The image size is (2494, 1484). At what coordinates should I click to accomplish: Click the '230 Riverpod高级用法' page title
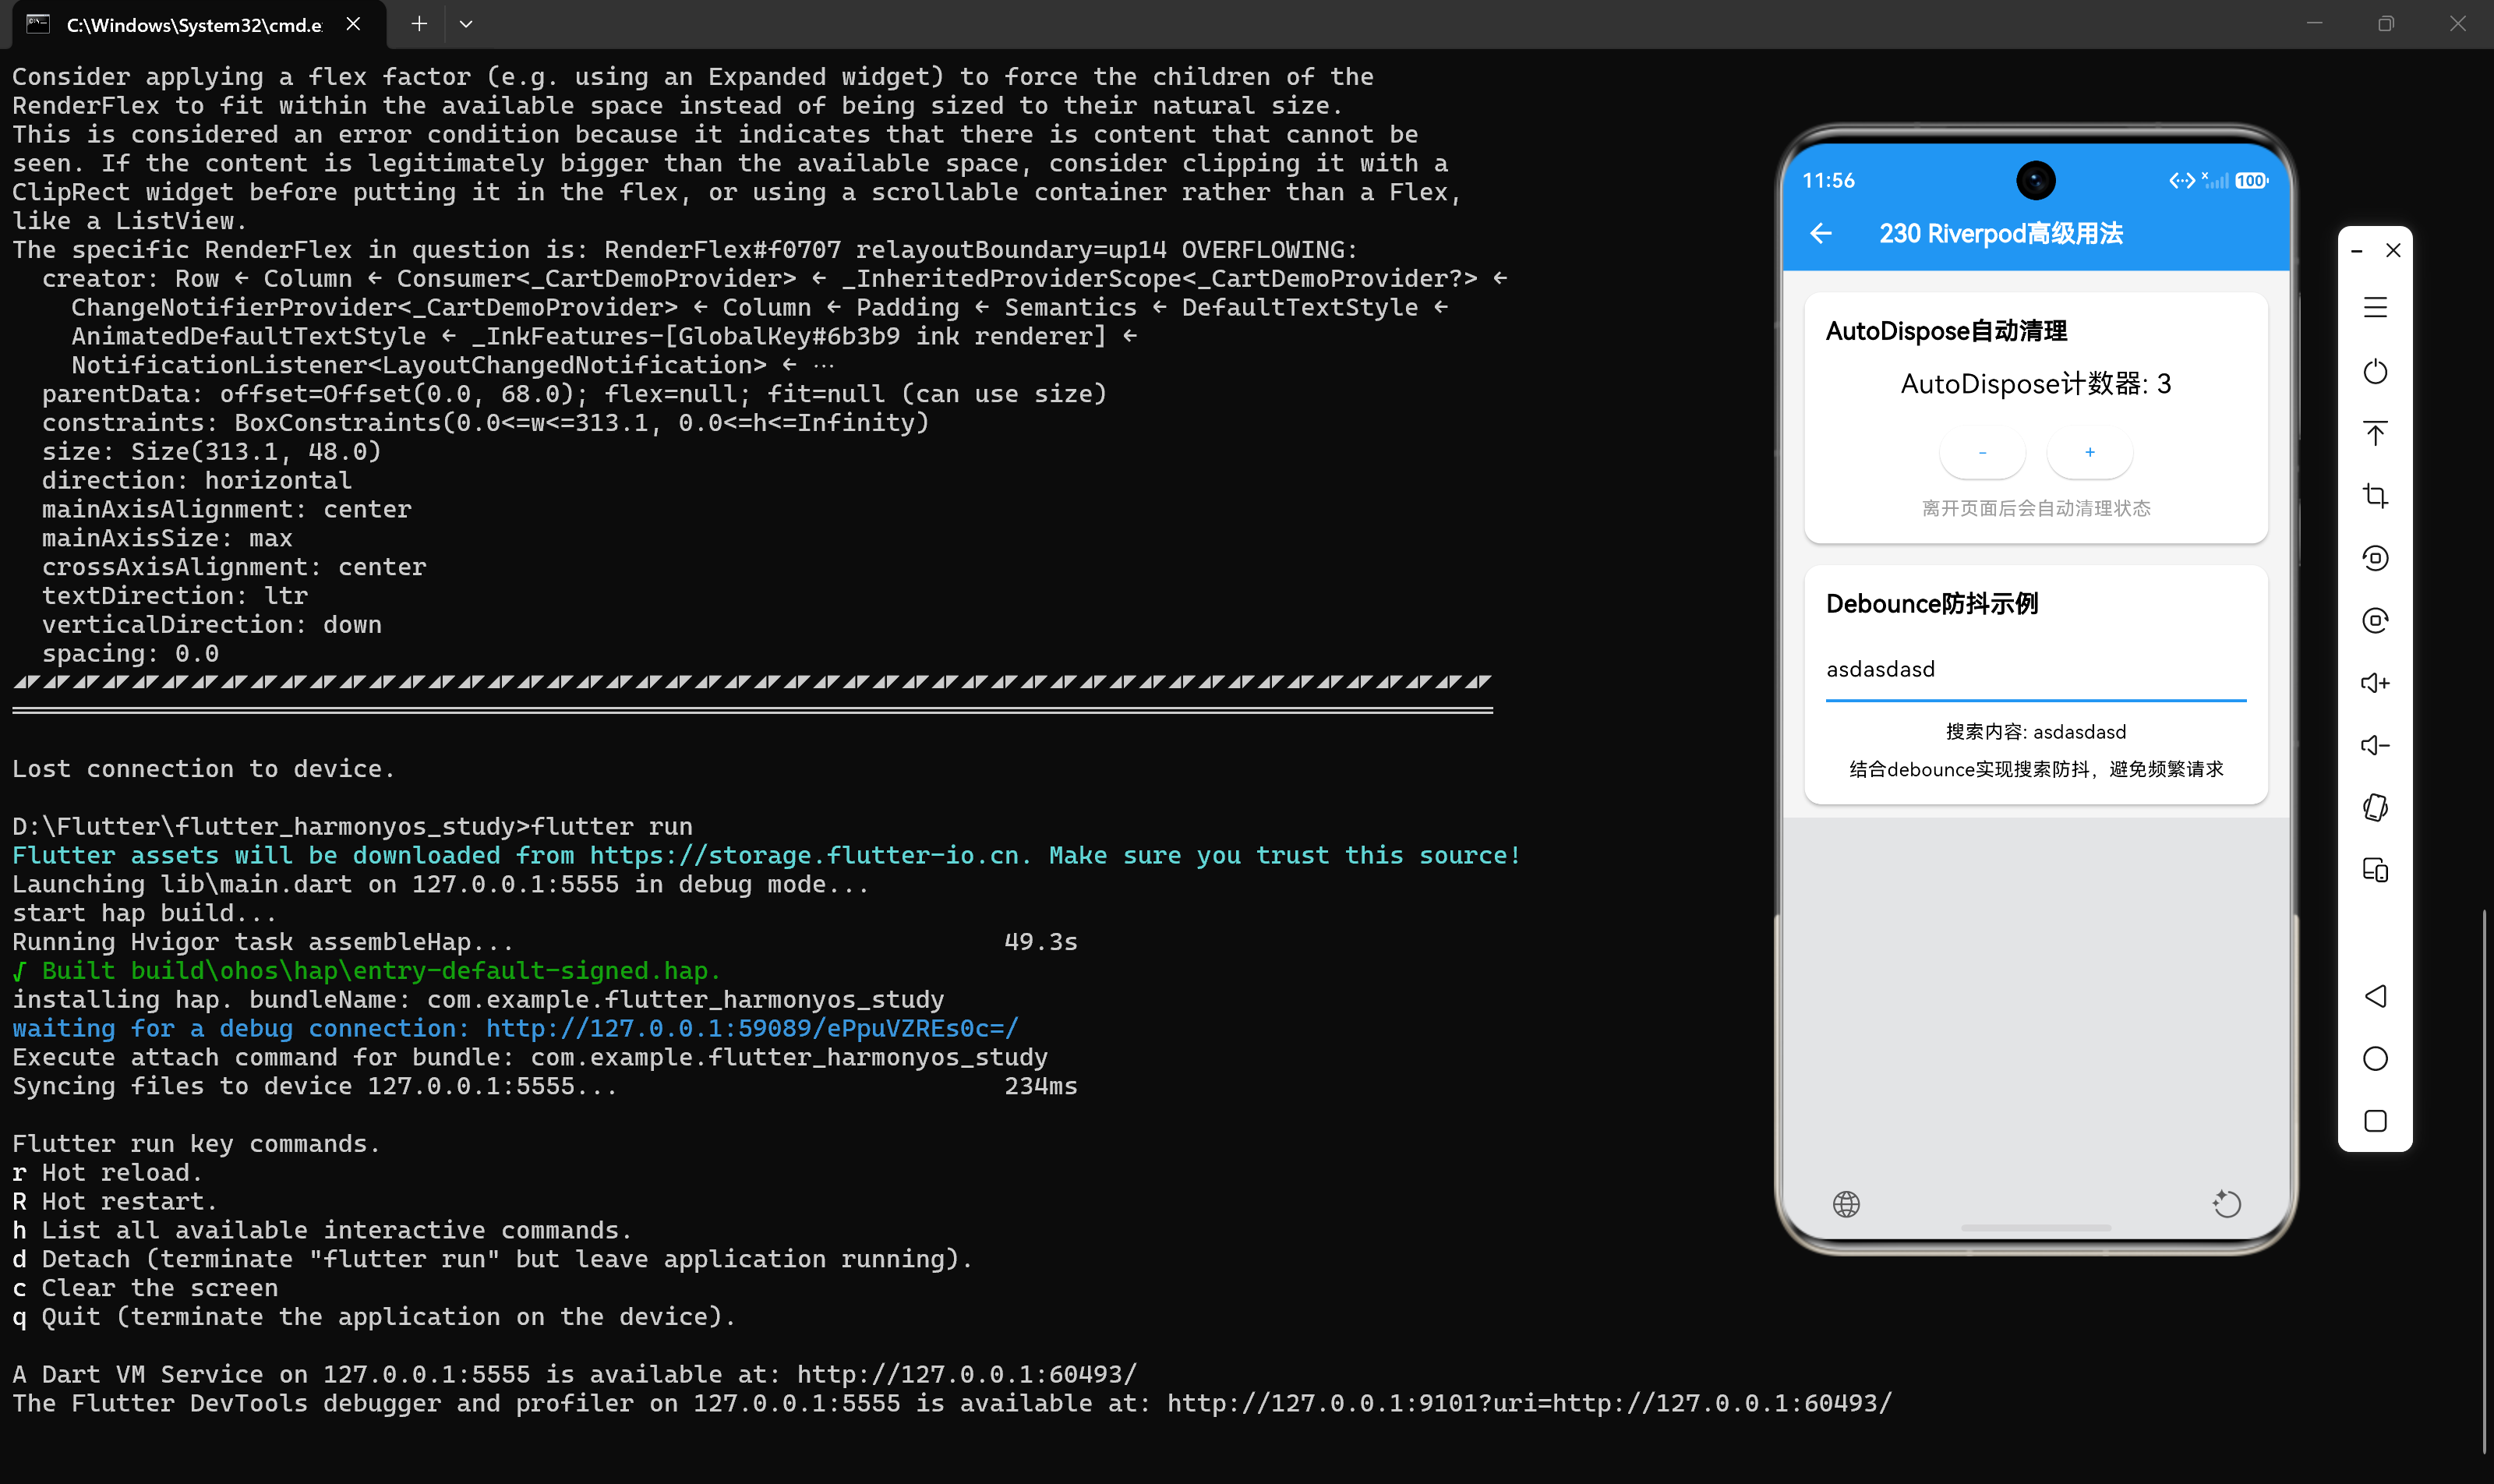(2001, 234)
